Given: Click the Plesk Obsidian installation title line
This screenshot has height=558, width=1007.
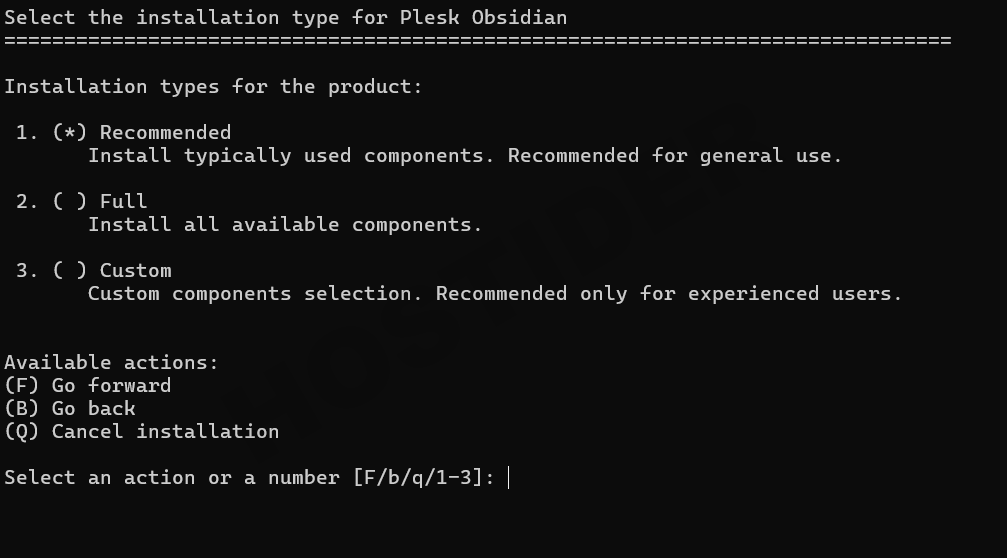Looking at the screenshot, I should pos(286,17).
